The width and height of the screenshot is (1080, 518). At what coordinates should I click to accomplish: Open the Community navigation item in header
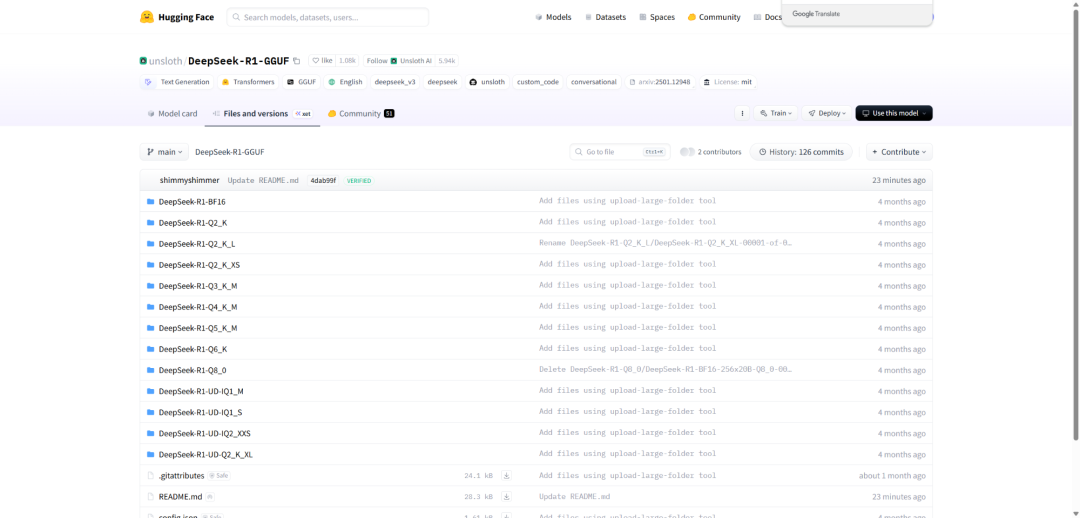(x=714, y=17)
